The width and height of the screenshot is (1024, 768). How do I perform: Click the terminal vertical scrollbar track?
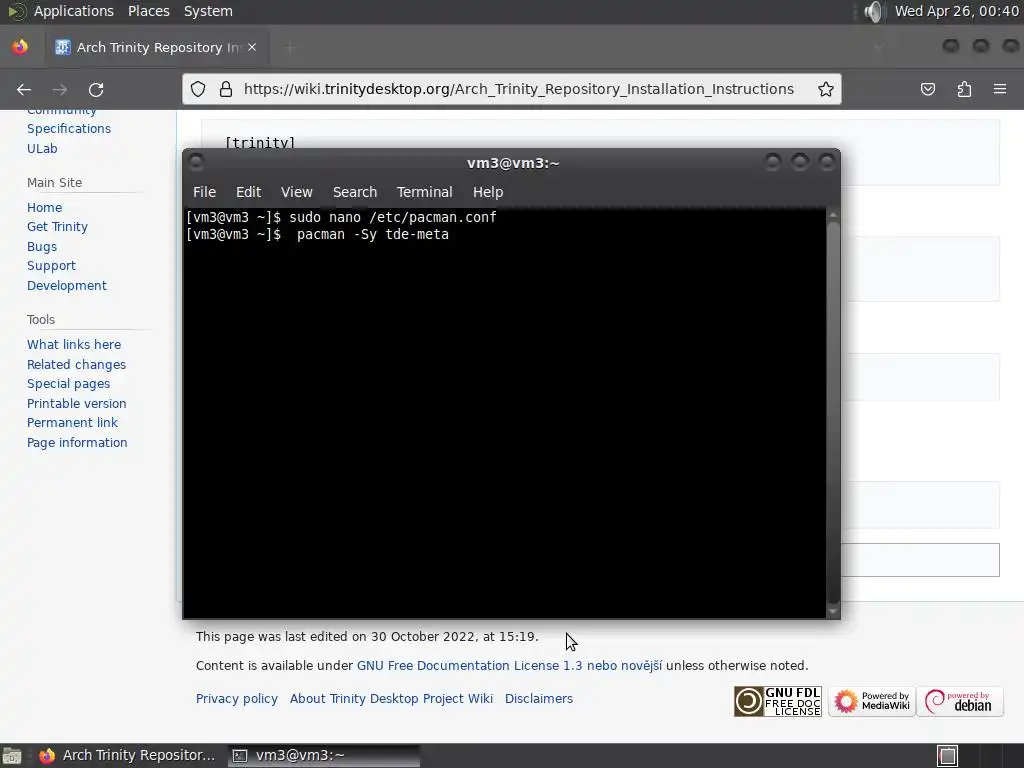(x=833, y=413)
